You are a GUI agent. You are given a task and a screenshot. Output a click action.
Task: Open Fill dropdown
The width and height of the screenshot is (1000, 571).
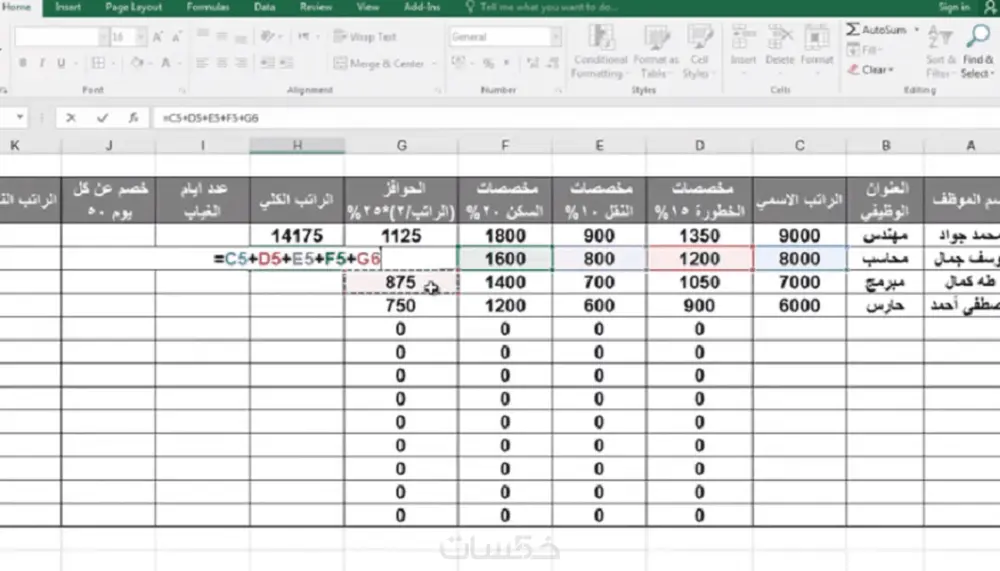tap(865, 49)
